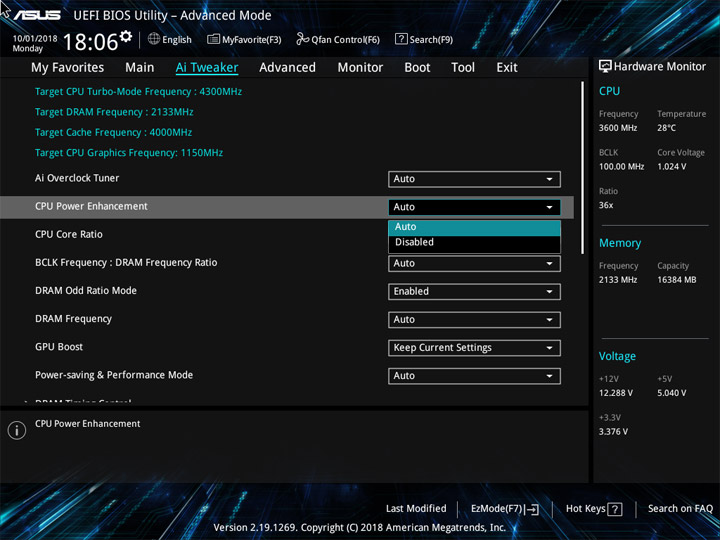Click the 18:06 clock display
Viewport: 720px width, 540px height.
[x=90, y=42]
